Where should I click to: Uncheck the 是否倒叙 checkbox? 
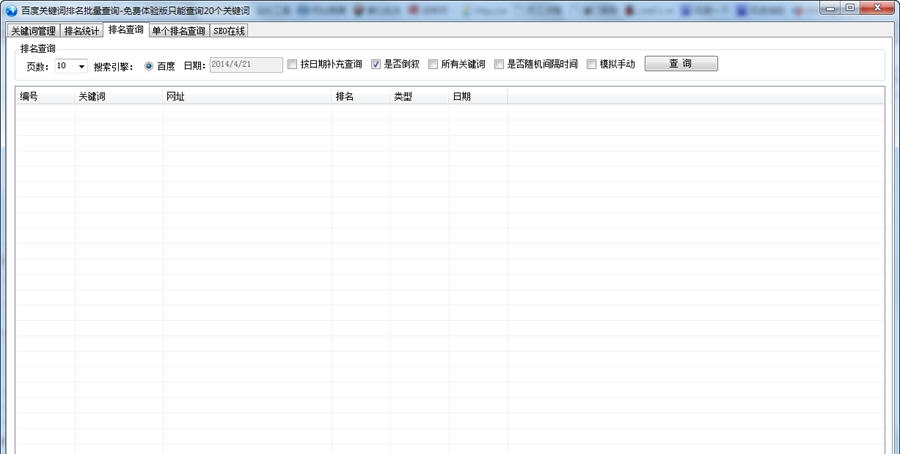376,64
